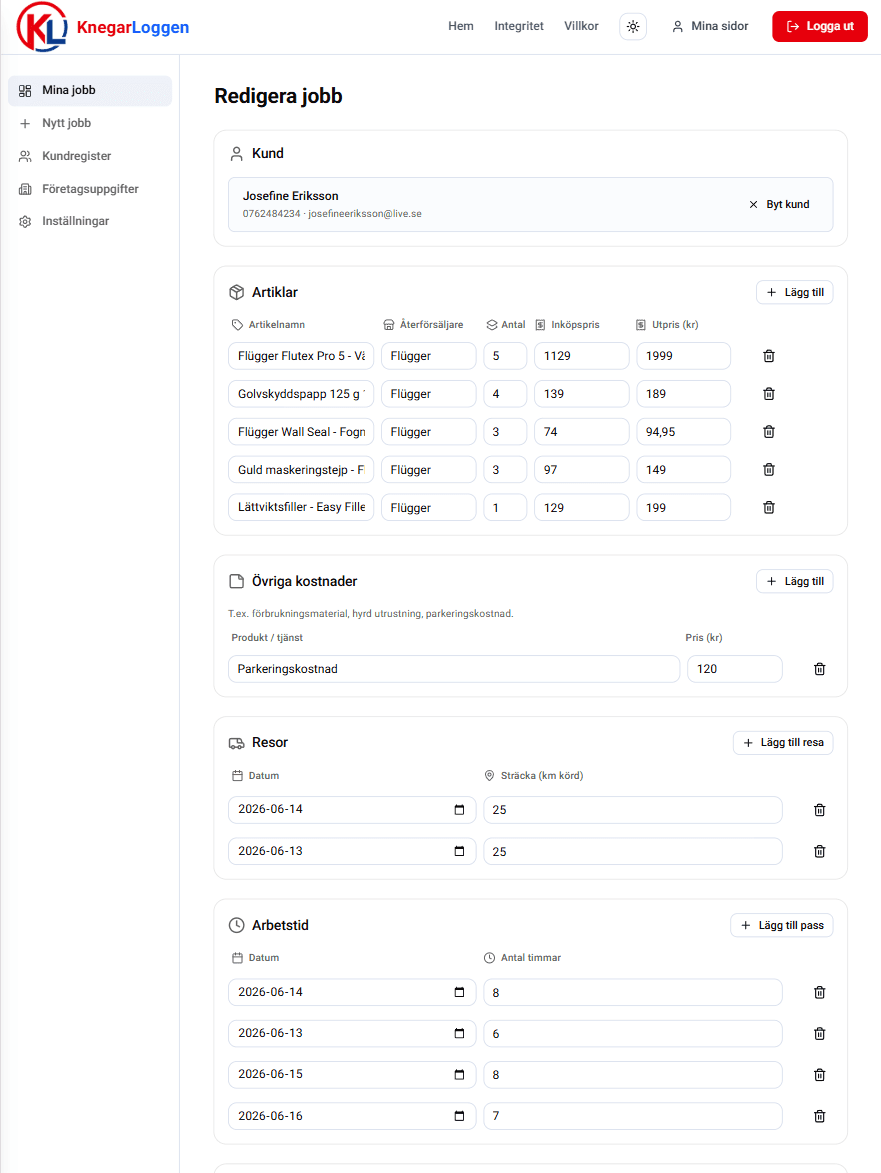Image resolution: width=881 pixels, height=1173 pixels.
Task: Edit hours field showing 7
Action: coord(633,1116)
